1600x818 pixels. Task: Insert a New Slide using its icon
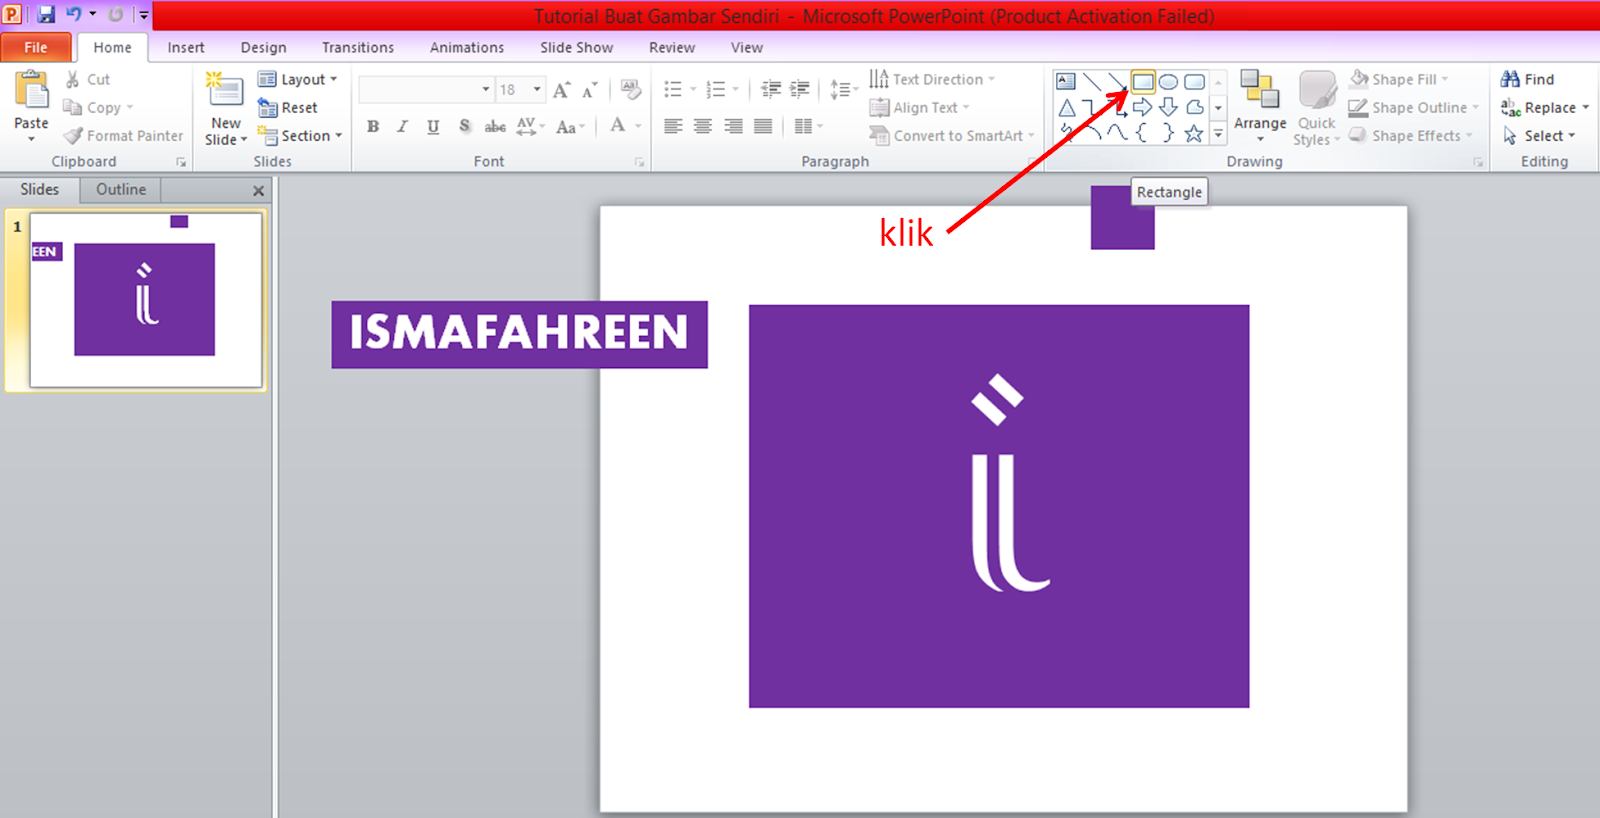[x=225, y=91]
